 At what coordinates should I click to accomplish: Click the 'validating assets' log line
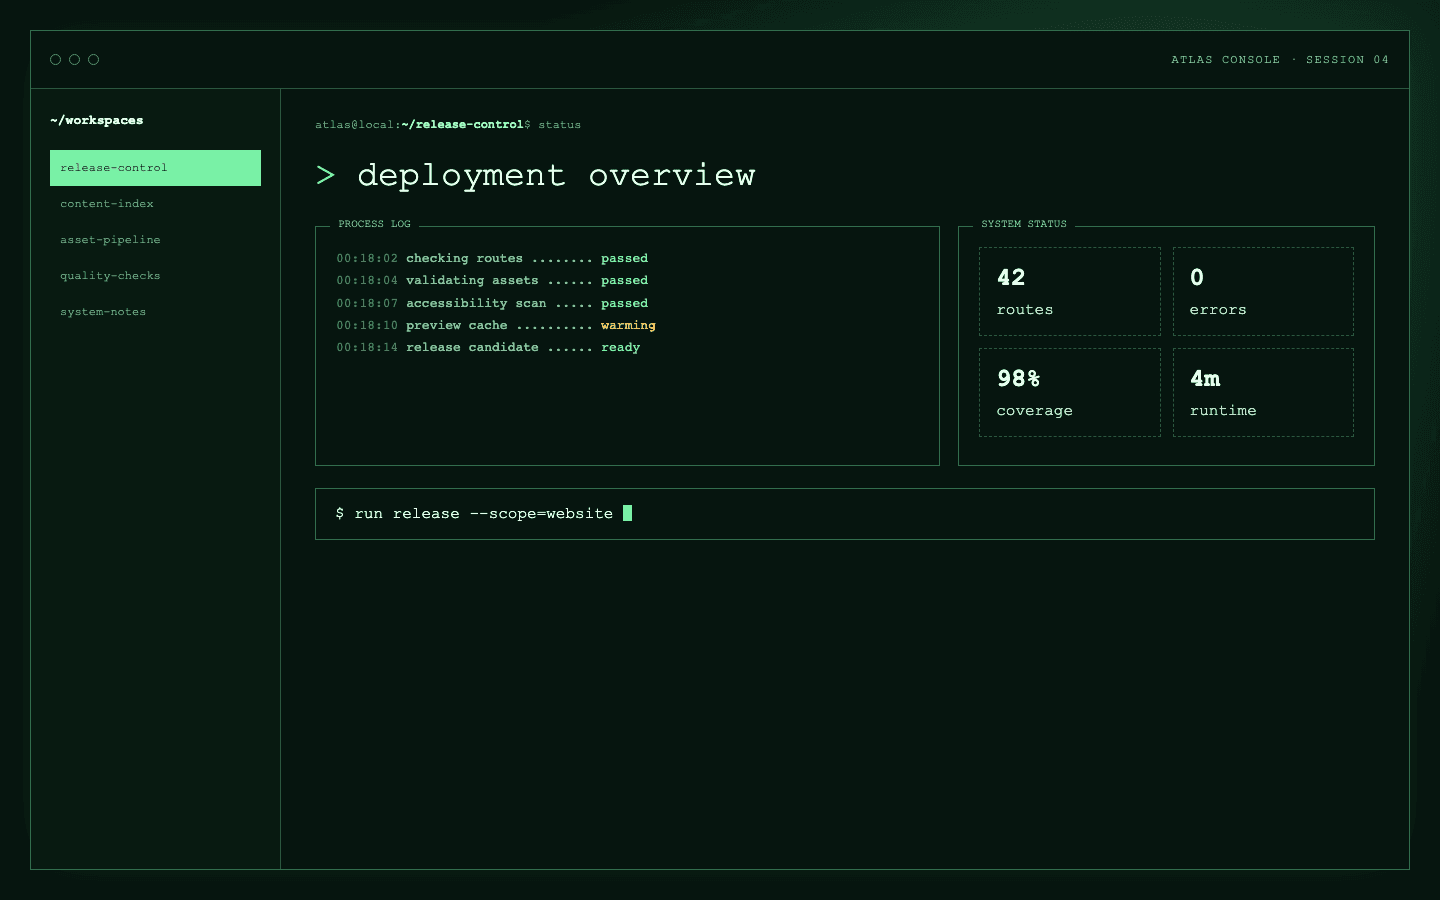[492, 280]
